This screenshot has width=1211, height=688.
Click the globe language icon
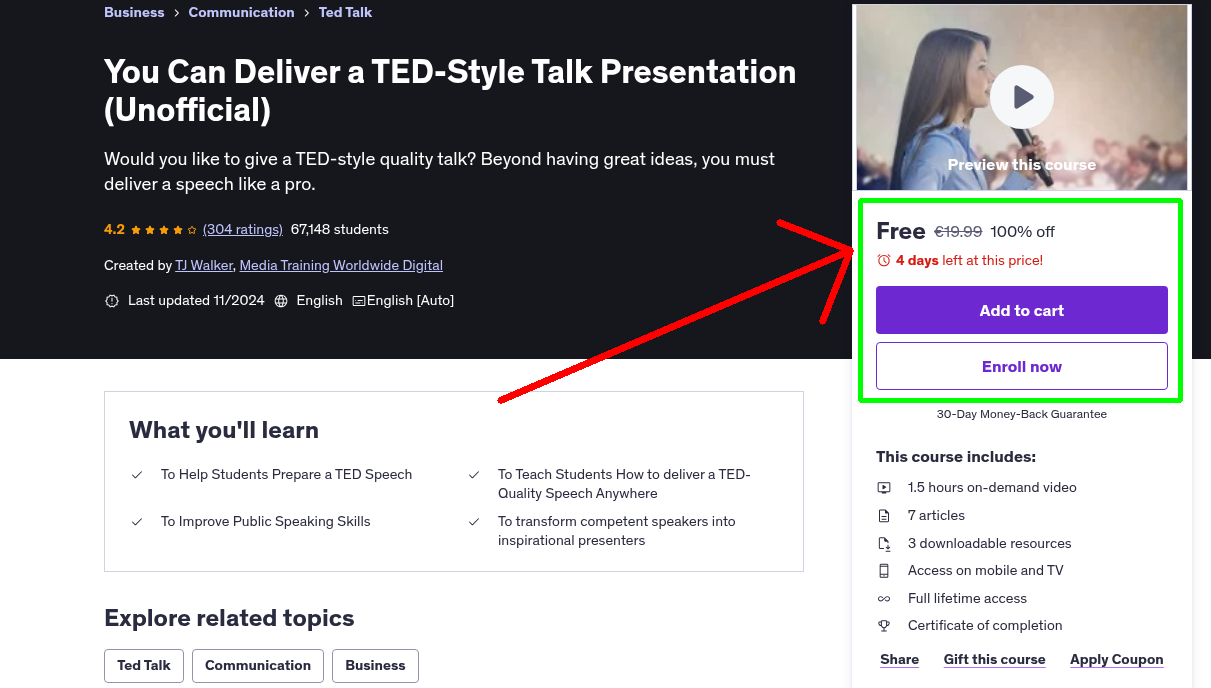click(x=281, y=301)
